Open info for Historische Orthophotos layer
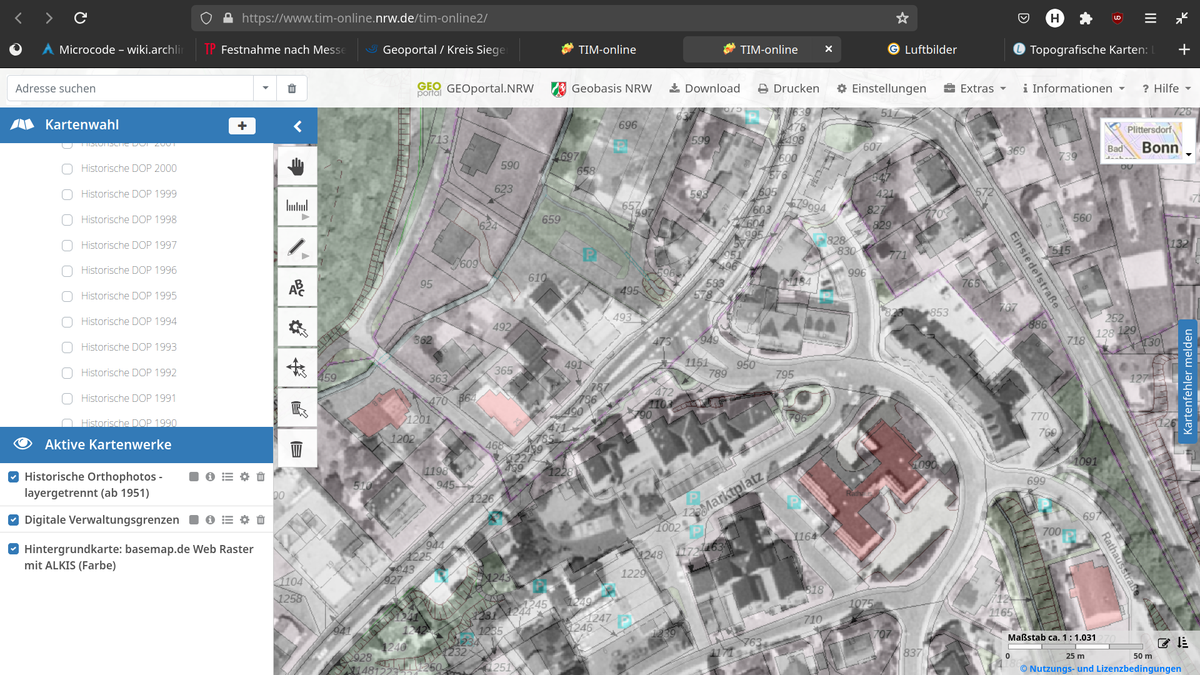The width and height of the screenshot is (1200, 675). [210, 477]
